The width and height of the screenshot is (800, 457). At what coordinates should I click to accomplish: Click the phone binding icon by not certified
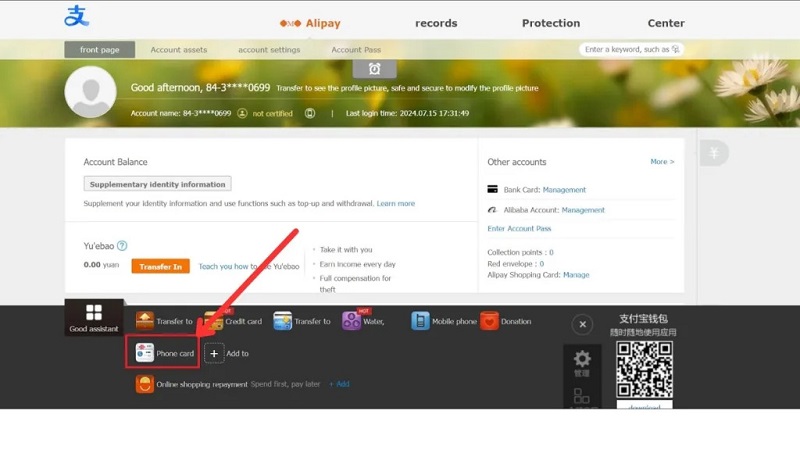pos(310,113)
